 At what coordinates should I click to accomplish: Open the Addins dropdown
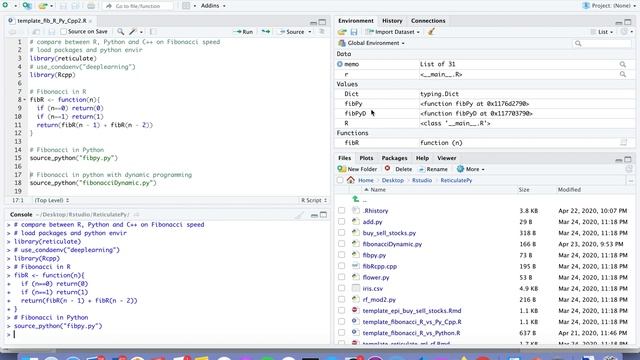213,6
